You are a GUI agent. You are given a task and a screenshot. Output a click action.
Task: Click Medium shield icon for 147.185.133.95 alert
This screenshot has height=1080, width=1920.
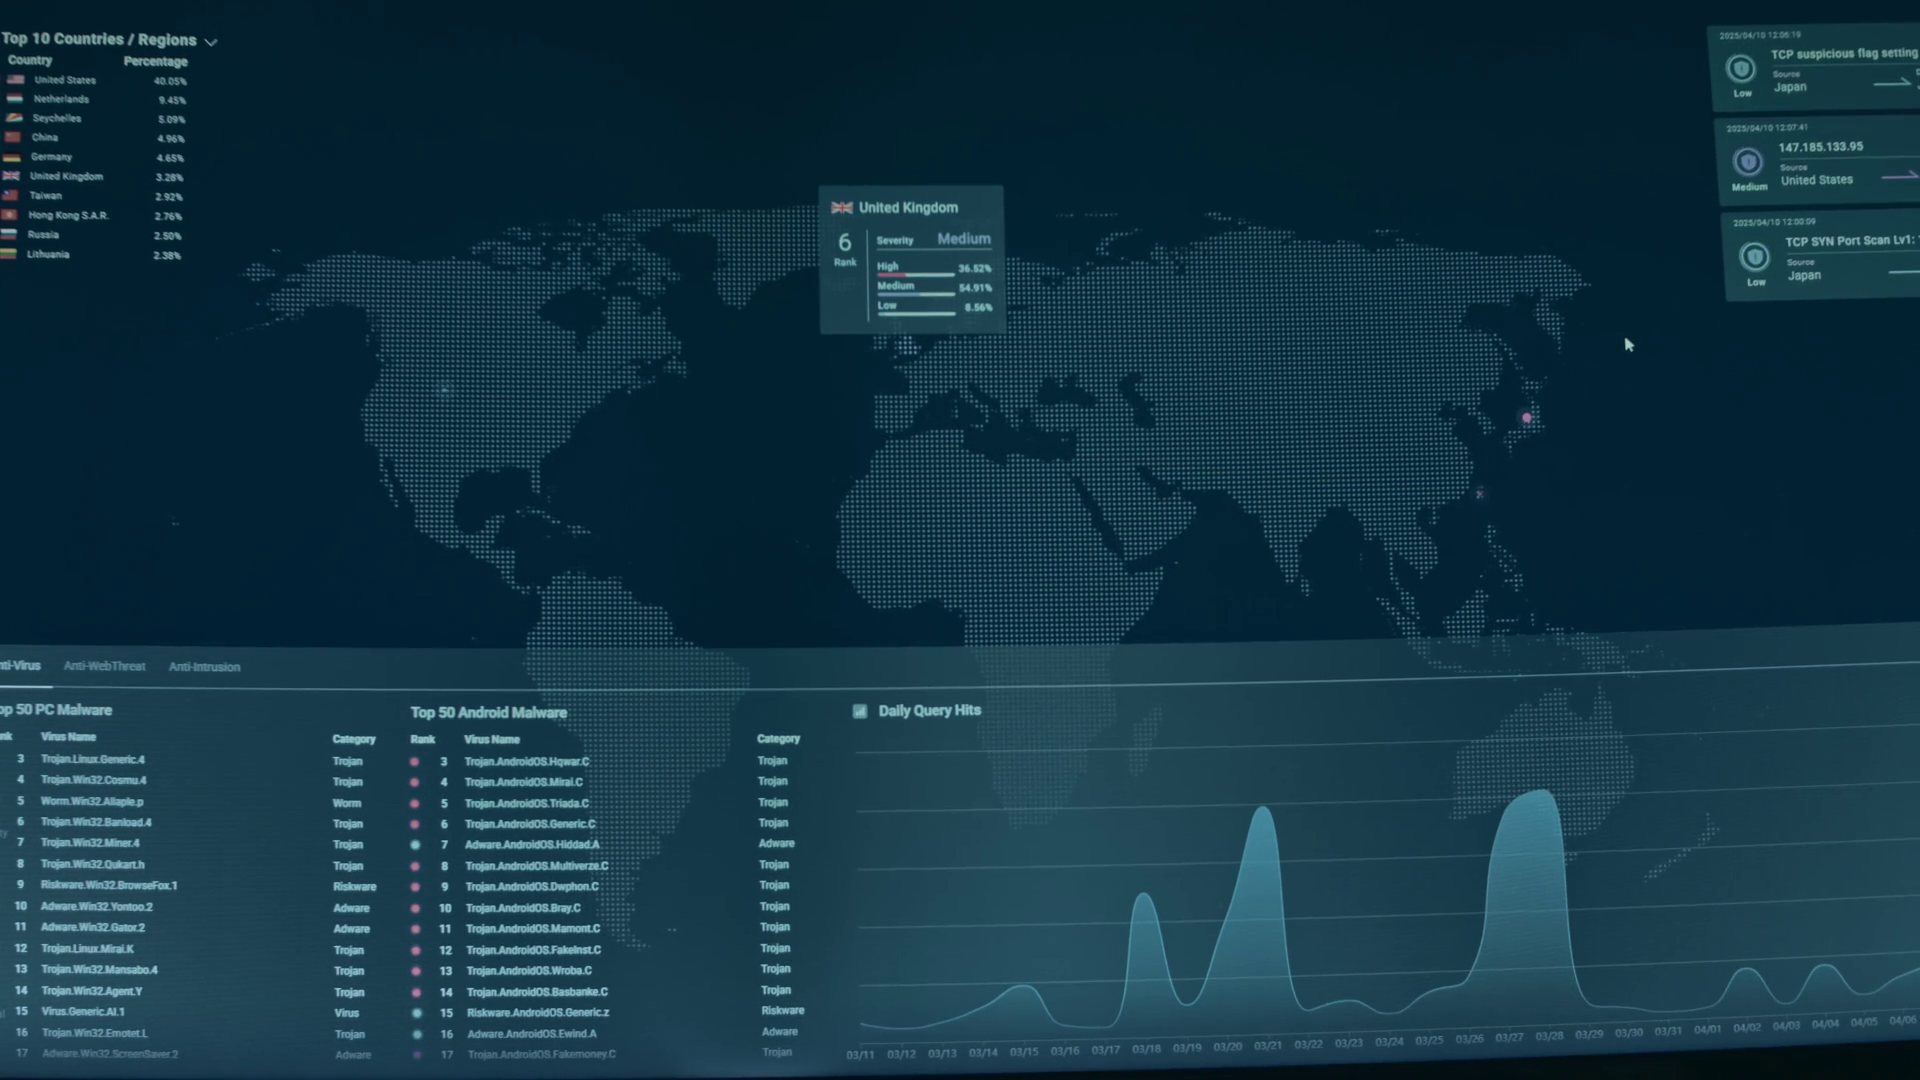[x=1748, y=162]
